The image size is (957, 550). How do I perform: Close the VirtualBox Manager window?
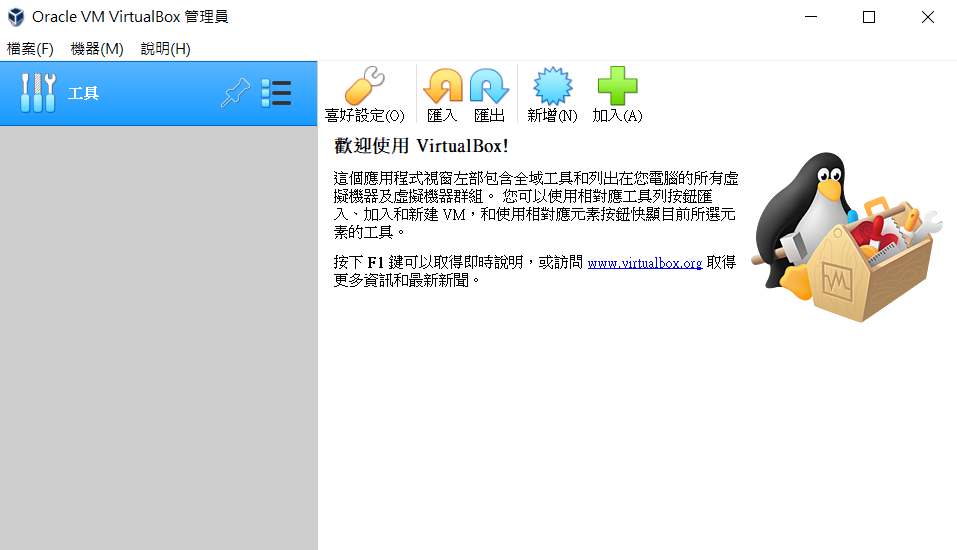point(928,17)
